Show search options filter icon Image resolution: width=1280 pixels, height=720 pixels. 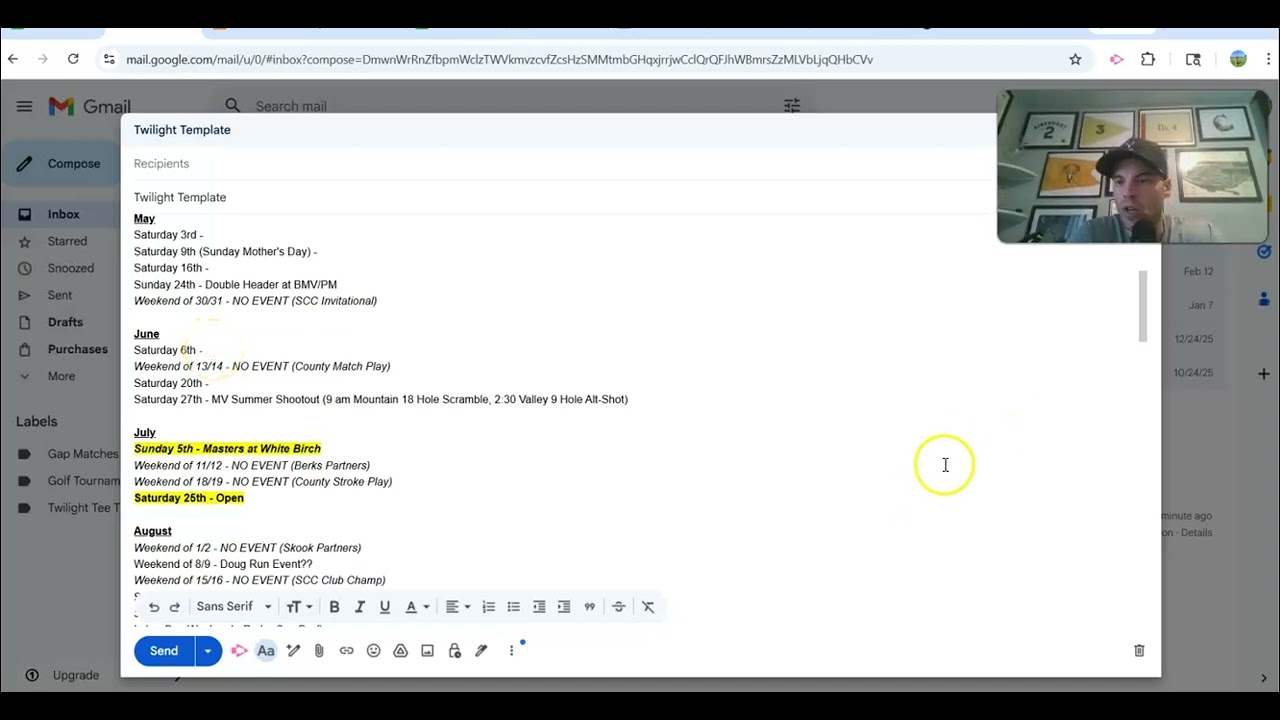792,105
